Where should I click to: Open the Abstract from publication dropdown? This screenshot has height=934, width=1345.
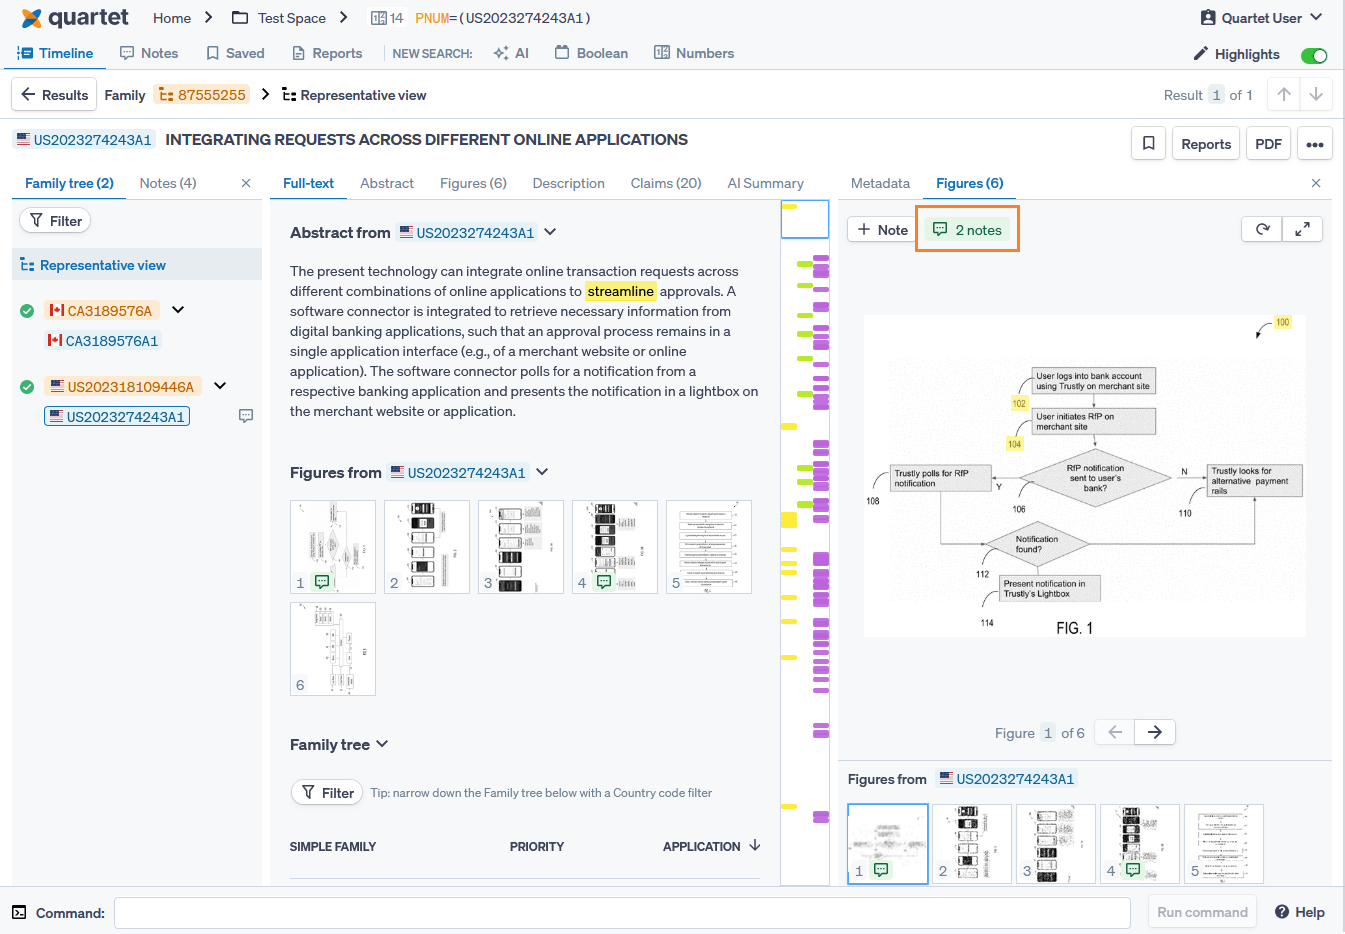pos(550,232)
